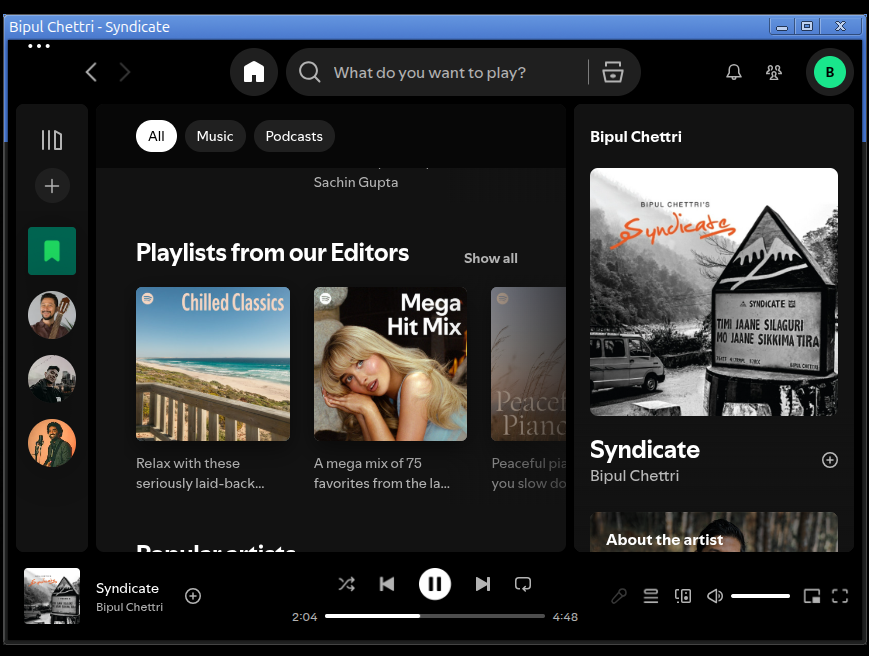Open the Peaceful Piano playlist cover
Screen dimensions: 869x656
(x=529, y=364)
